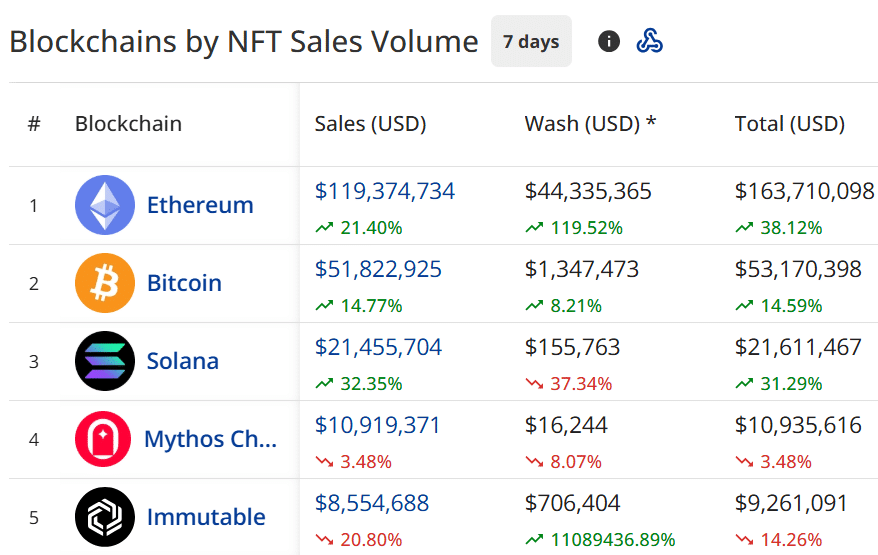Viewport: 878px width, 555px height.
Task: Click Bitcoin sales value $51,822,925
Action: (378, 269)
